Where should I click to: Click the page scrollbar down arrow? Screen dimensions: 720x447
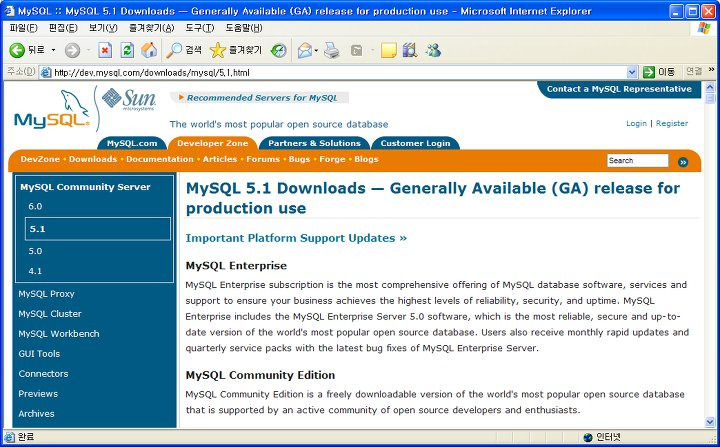tap(709, 422)
